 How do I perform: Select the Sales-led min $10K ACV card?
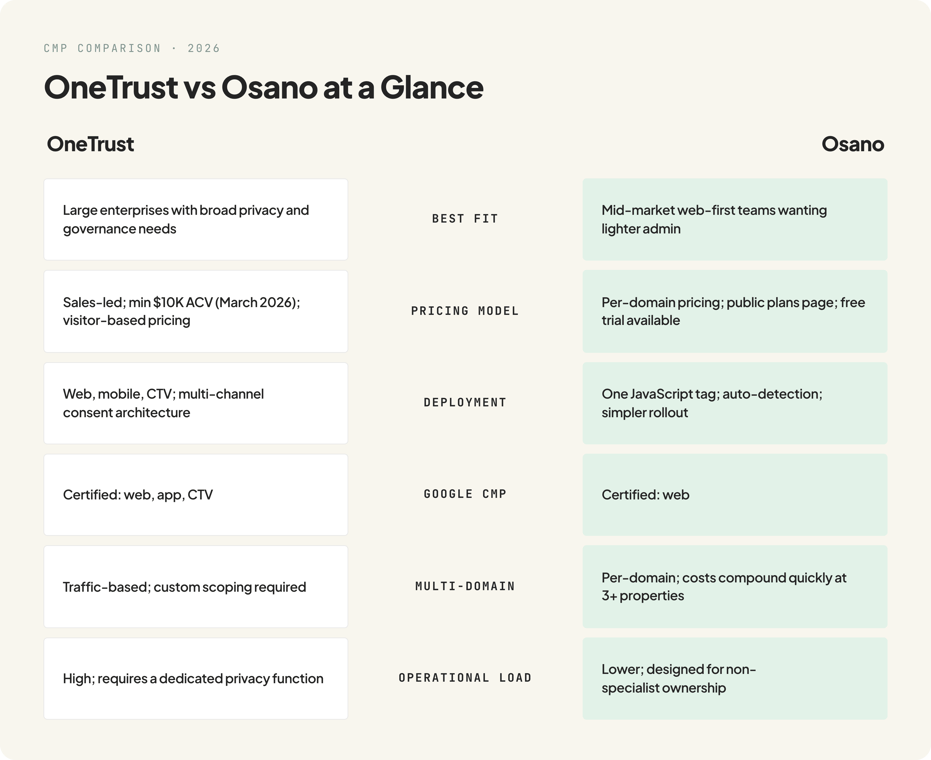pyautogui.click(x=196, y=311)
